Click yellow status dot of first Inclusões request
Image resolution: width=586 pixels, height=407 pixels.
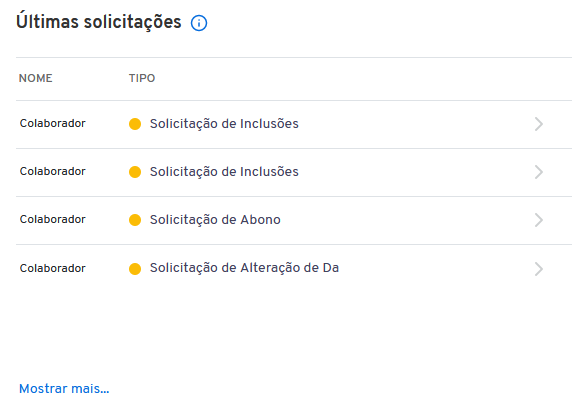135,124
